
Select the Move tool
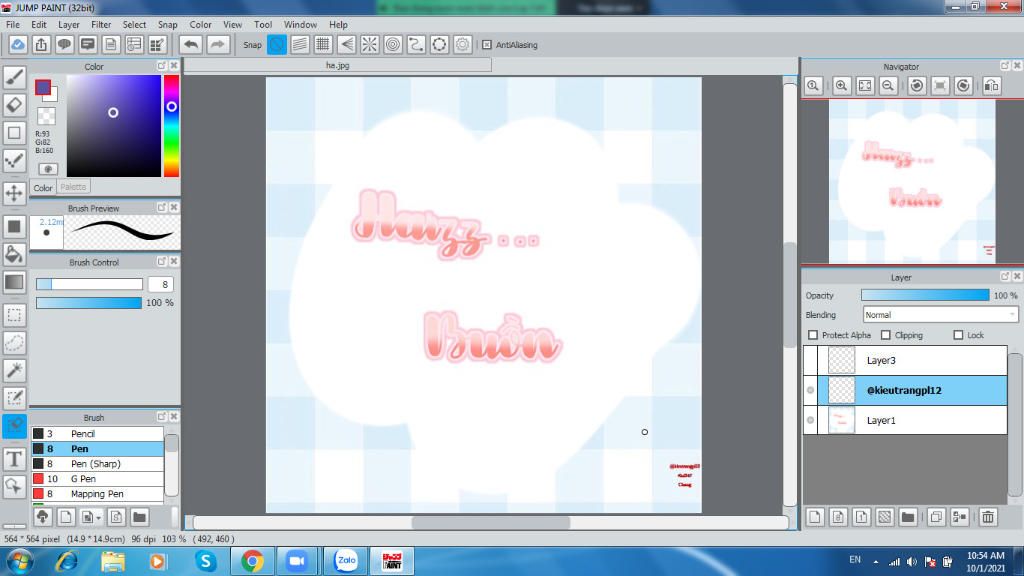14,193
